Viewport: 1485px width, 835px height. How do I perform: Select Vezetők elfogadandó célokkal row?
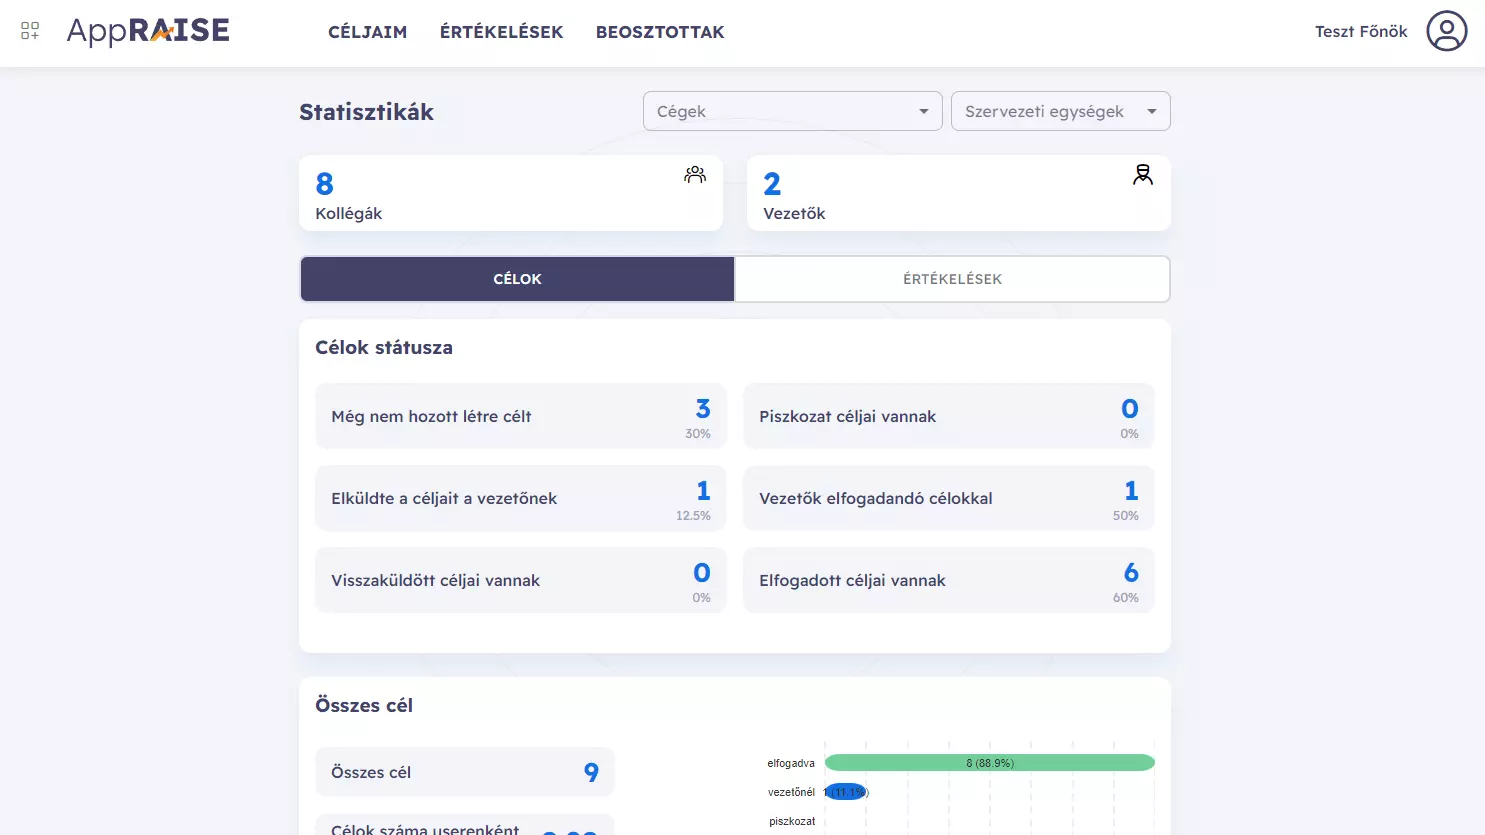[949, 498]
